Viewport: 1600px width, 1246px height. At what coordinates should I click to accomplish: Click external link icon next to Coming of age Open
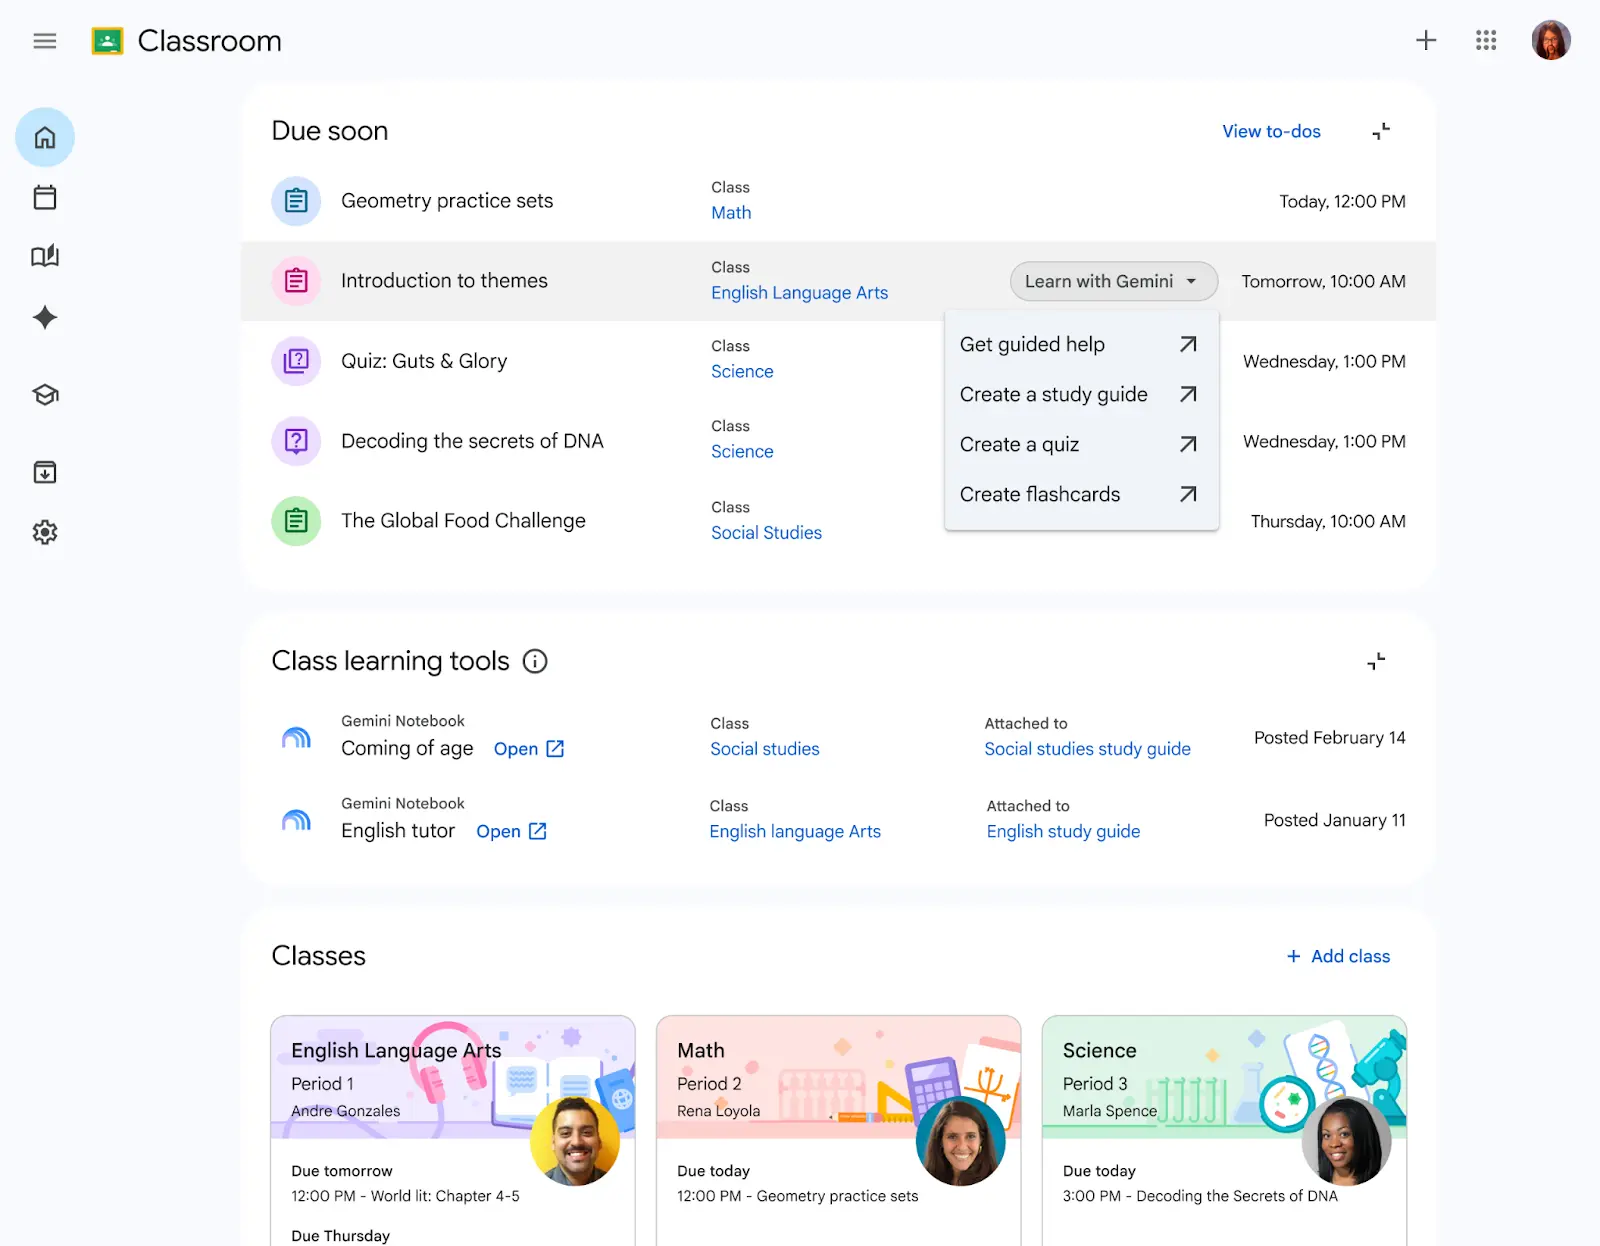(555, 749)
